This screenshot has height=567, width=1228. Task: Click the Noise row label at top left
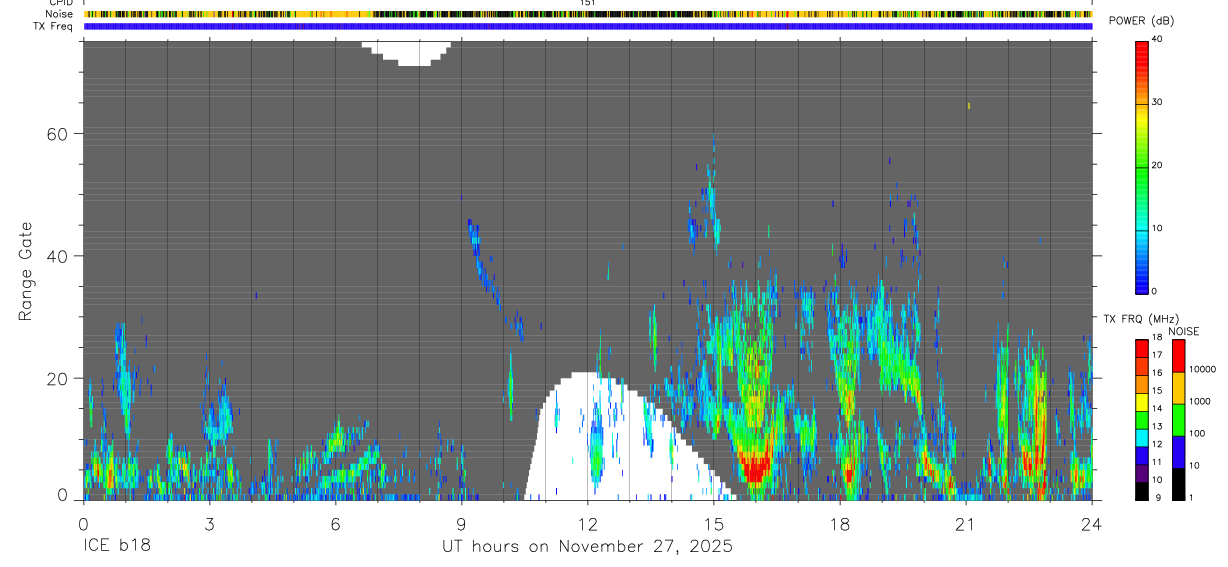pyautogui.click(x=60, y=14)
